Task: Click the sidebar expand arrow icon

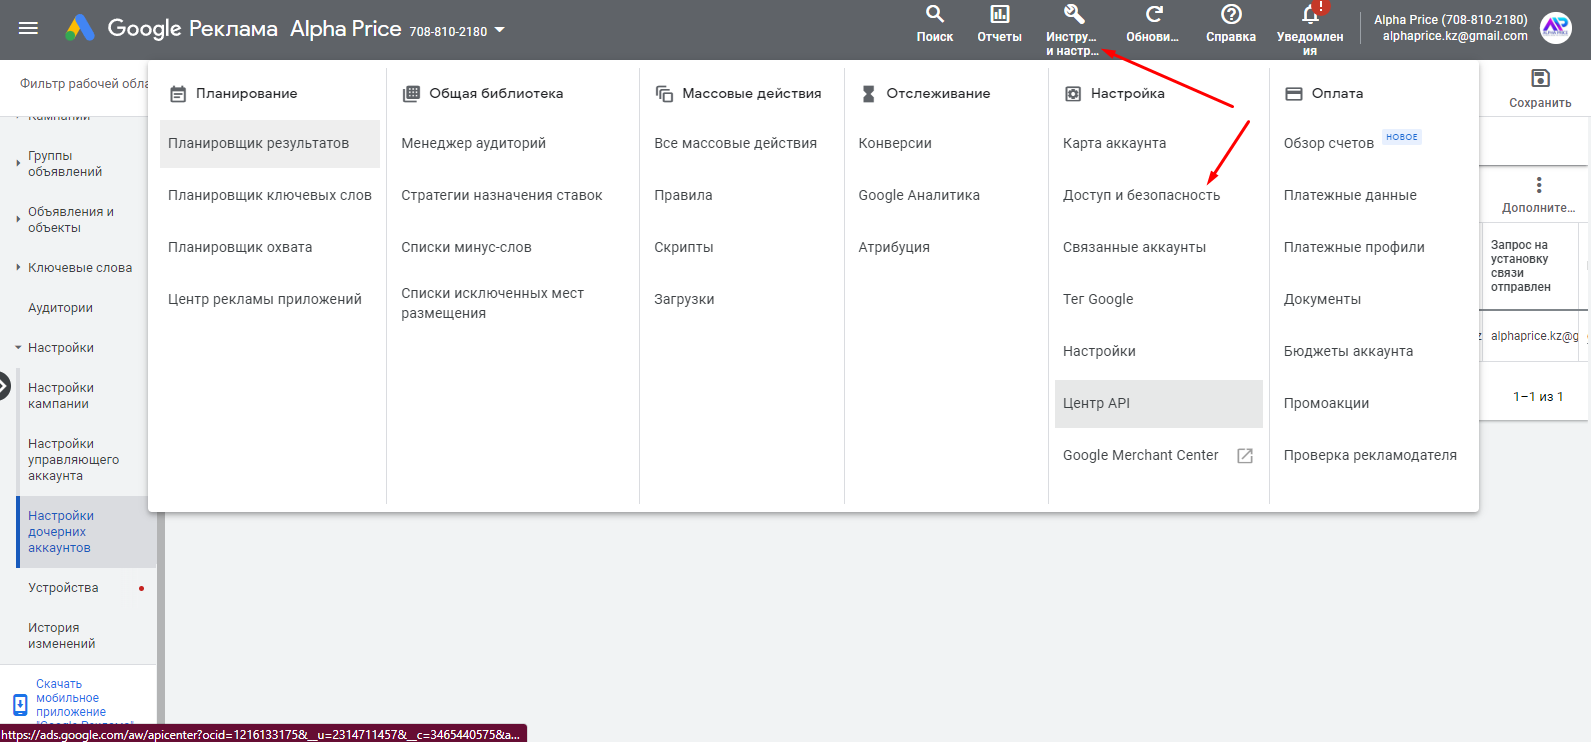Action: coord(3,385)
